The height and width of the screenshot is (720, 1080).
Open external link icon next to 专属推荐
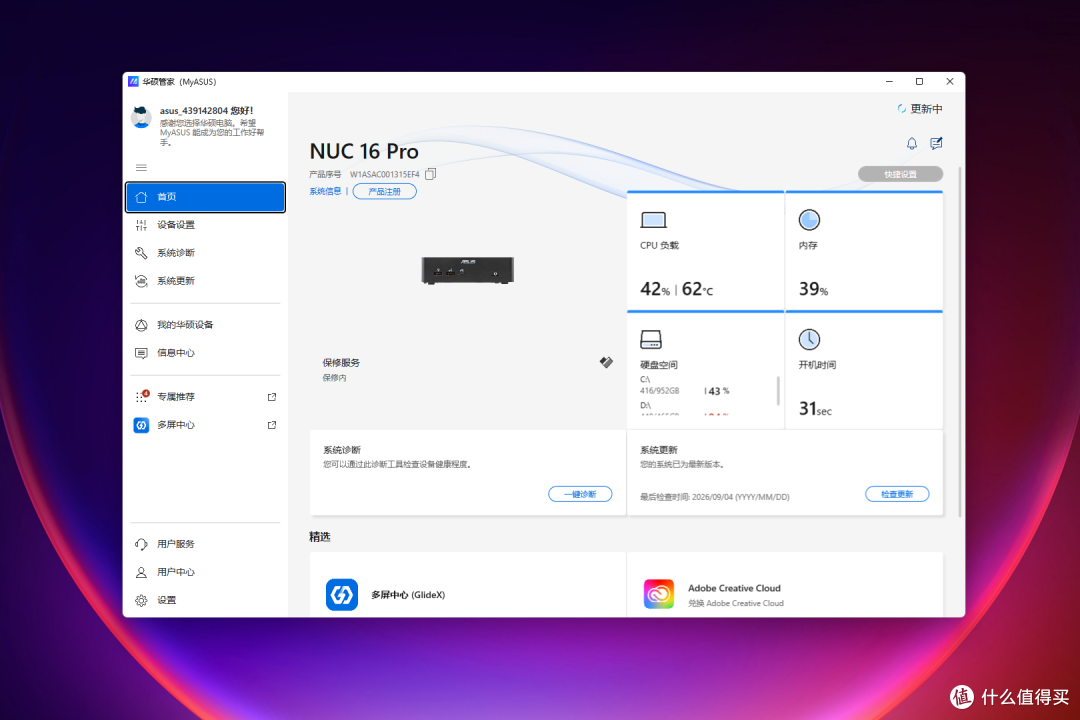pyautogui.click(x=272, y=397)
